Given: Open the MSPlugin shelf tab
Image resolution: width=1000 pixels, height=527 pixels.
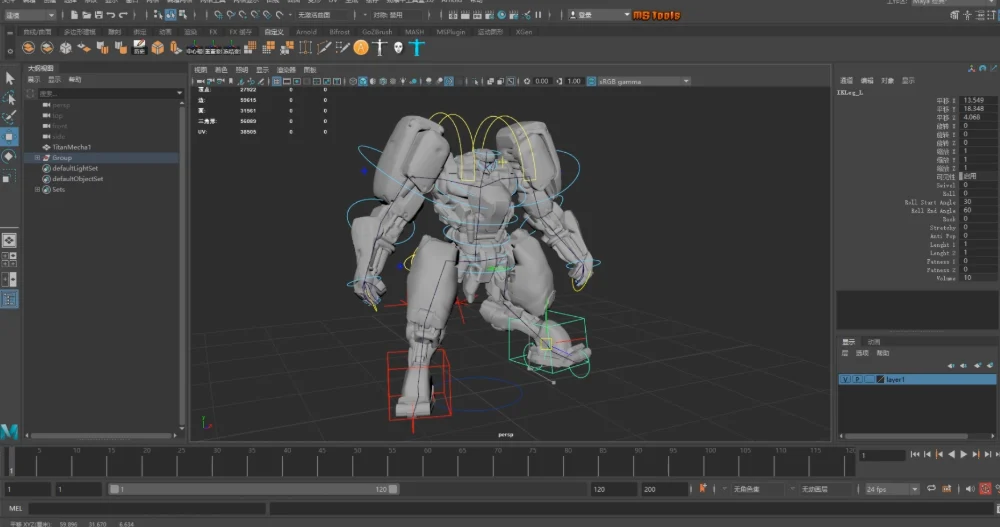Looking at the screenshot, I should (451, 32).
